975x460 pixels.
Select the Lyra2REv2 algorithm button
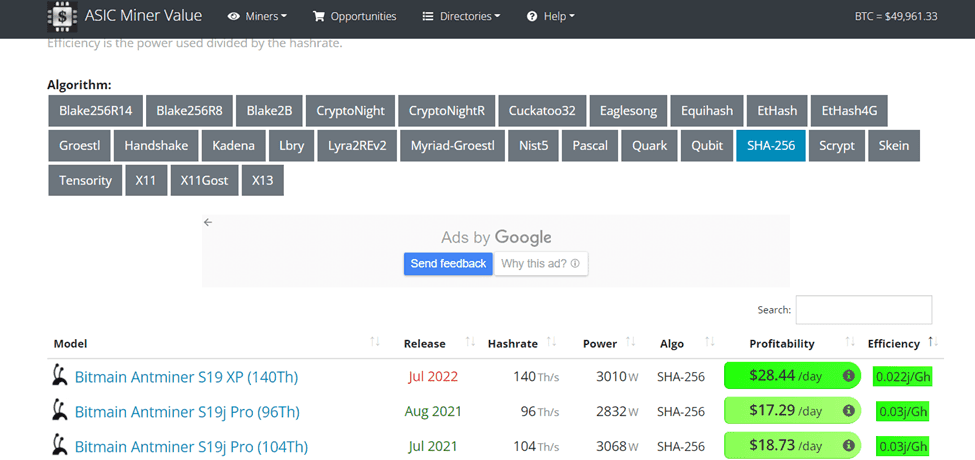pos(357,146)
